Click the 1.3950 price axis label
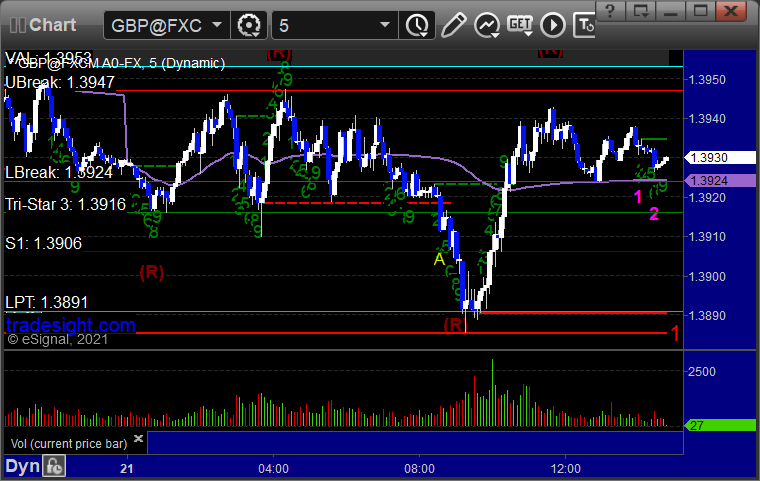Image resolution: width=760 pixels, height=481 pixels. (x=708, y=80)
